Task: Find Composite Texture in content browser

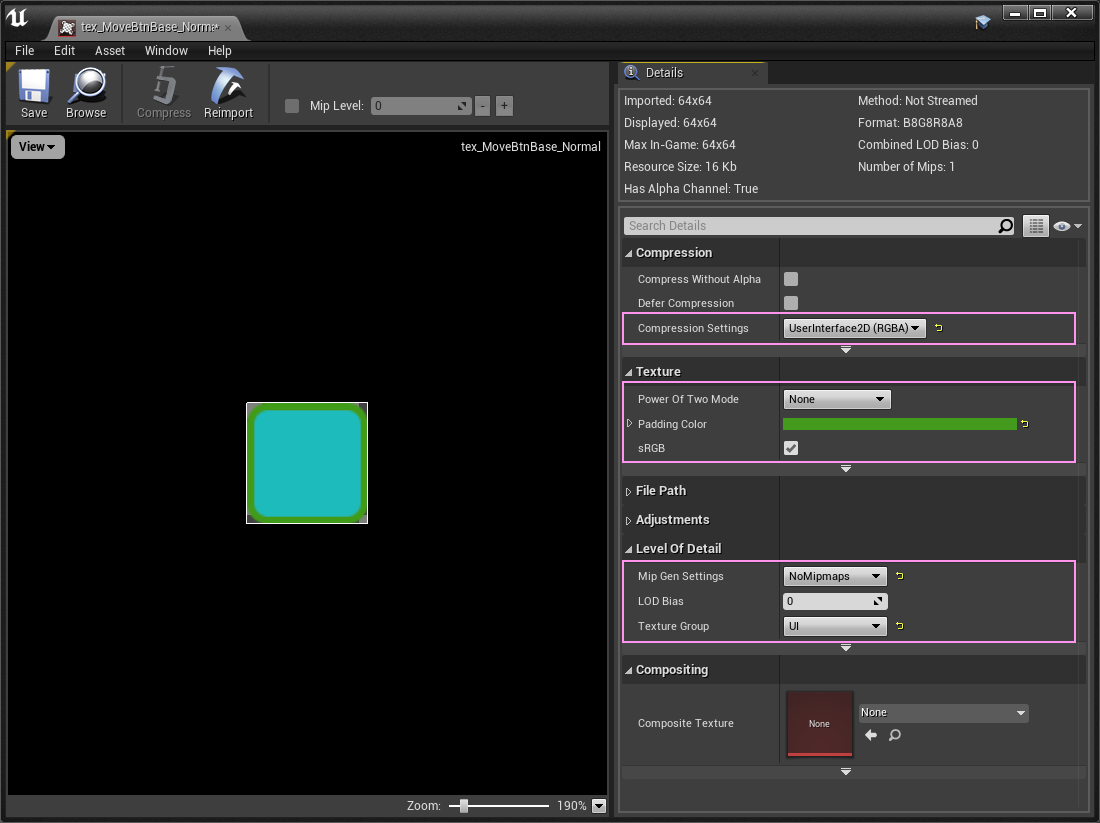Action: click(x=894, y=735)
